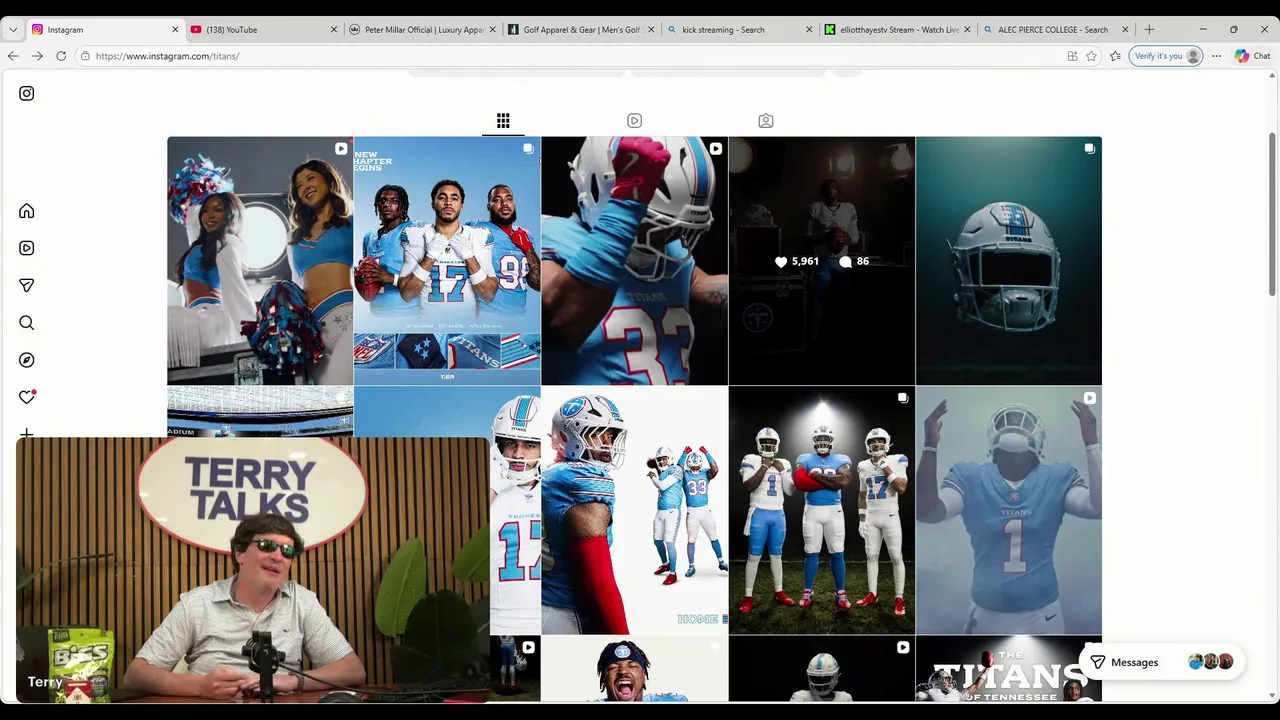The height and width of the screenshot is (720, 1280).
Task: Open direct messages paper-plane icon
Action: pos(27,285)
